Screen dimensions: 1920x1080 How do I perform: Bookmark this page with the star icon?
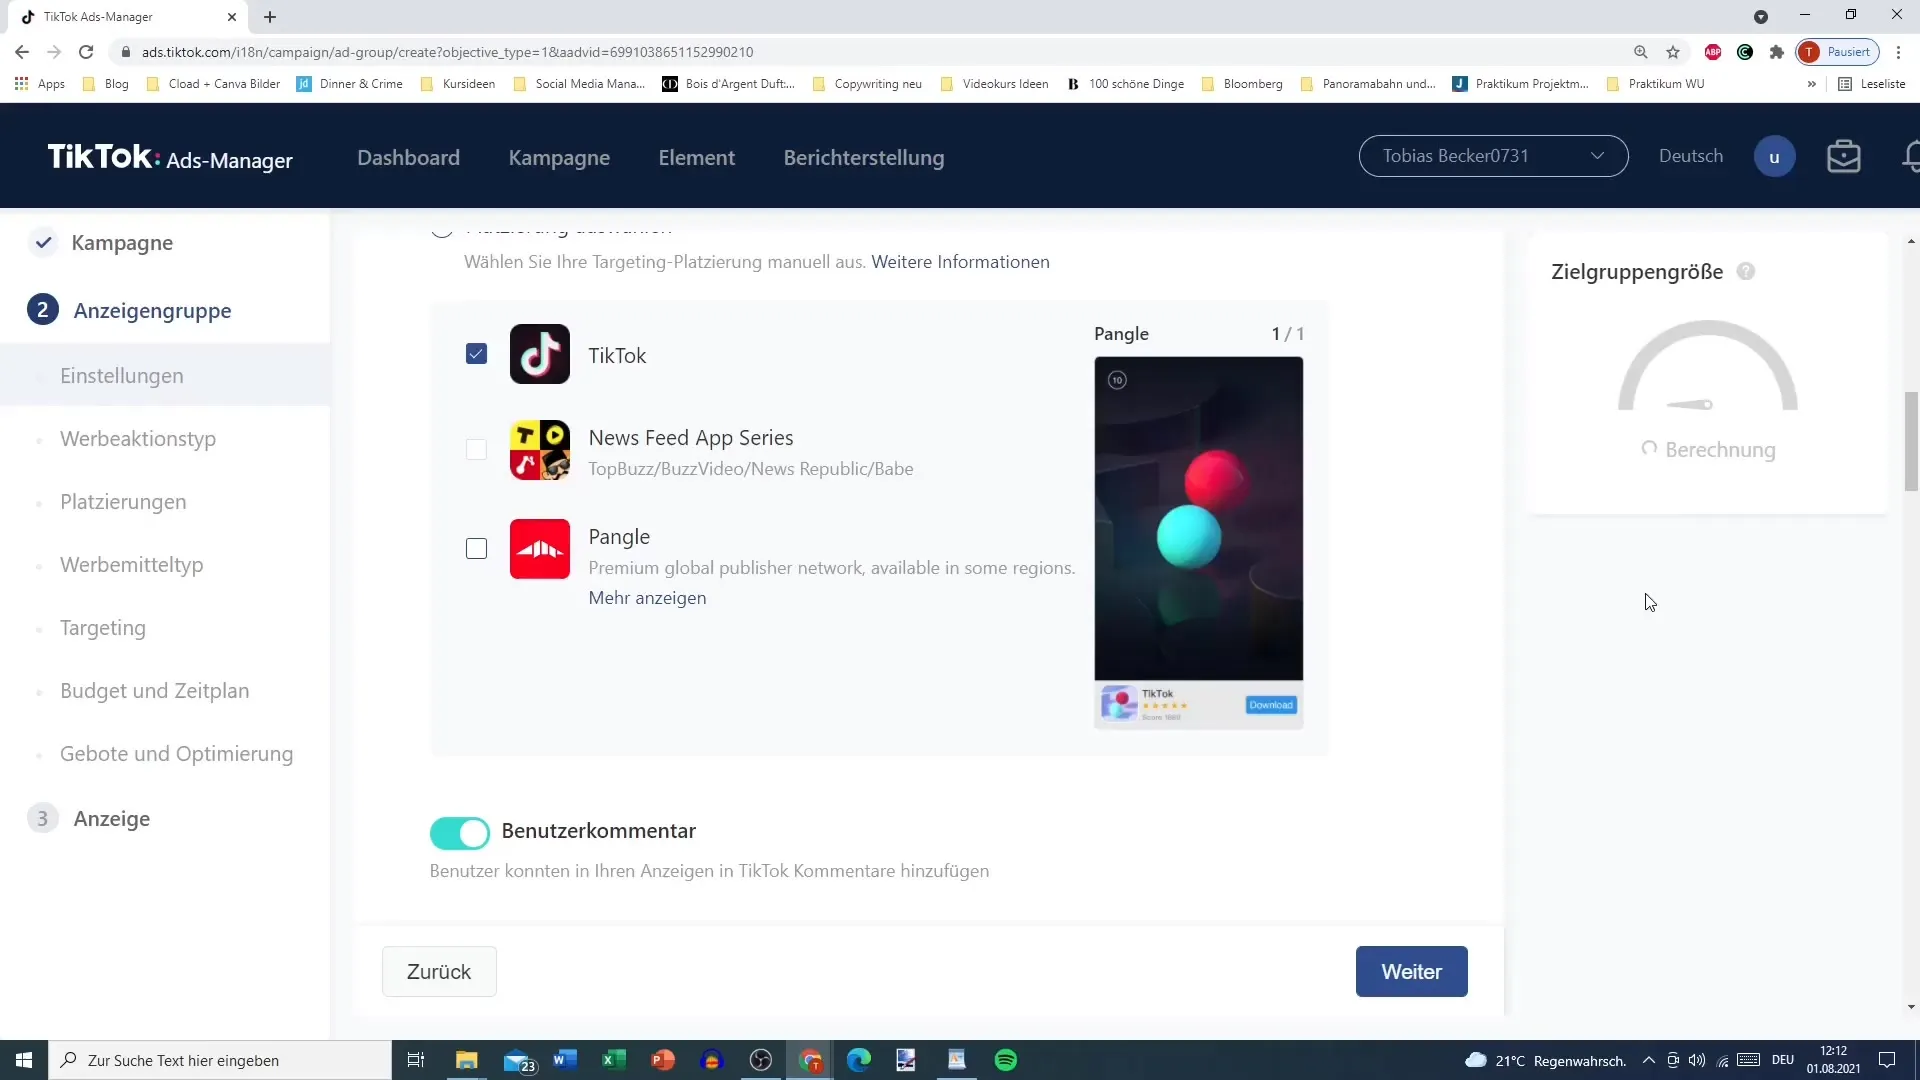[1672, 52]
